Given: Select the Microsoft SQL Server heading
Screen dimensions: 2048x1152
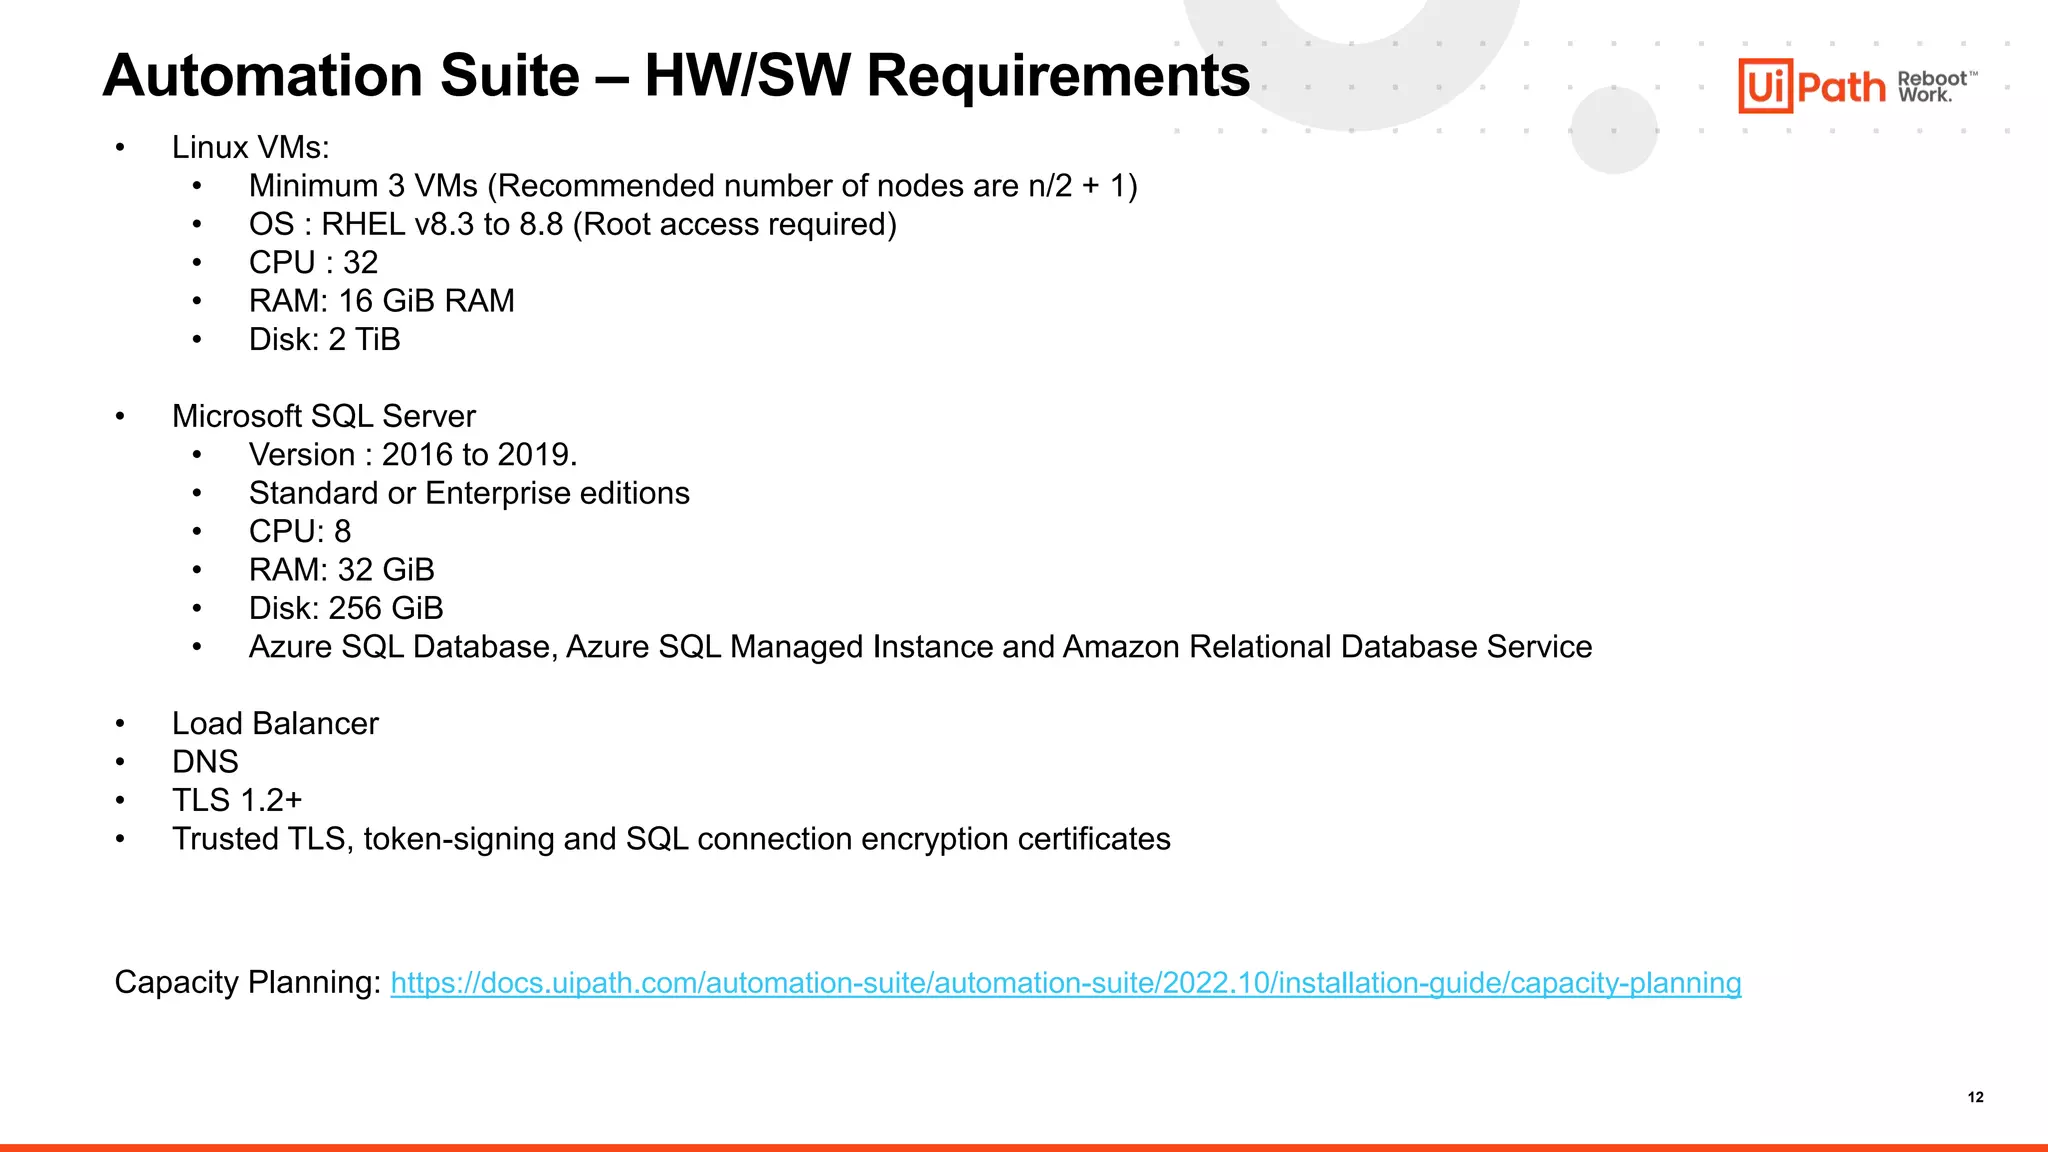Looking at the screenshot, I should pos(323,416).
